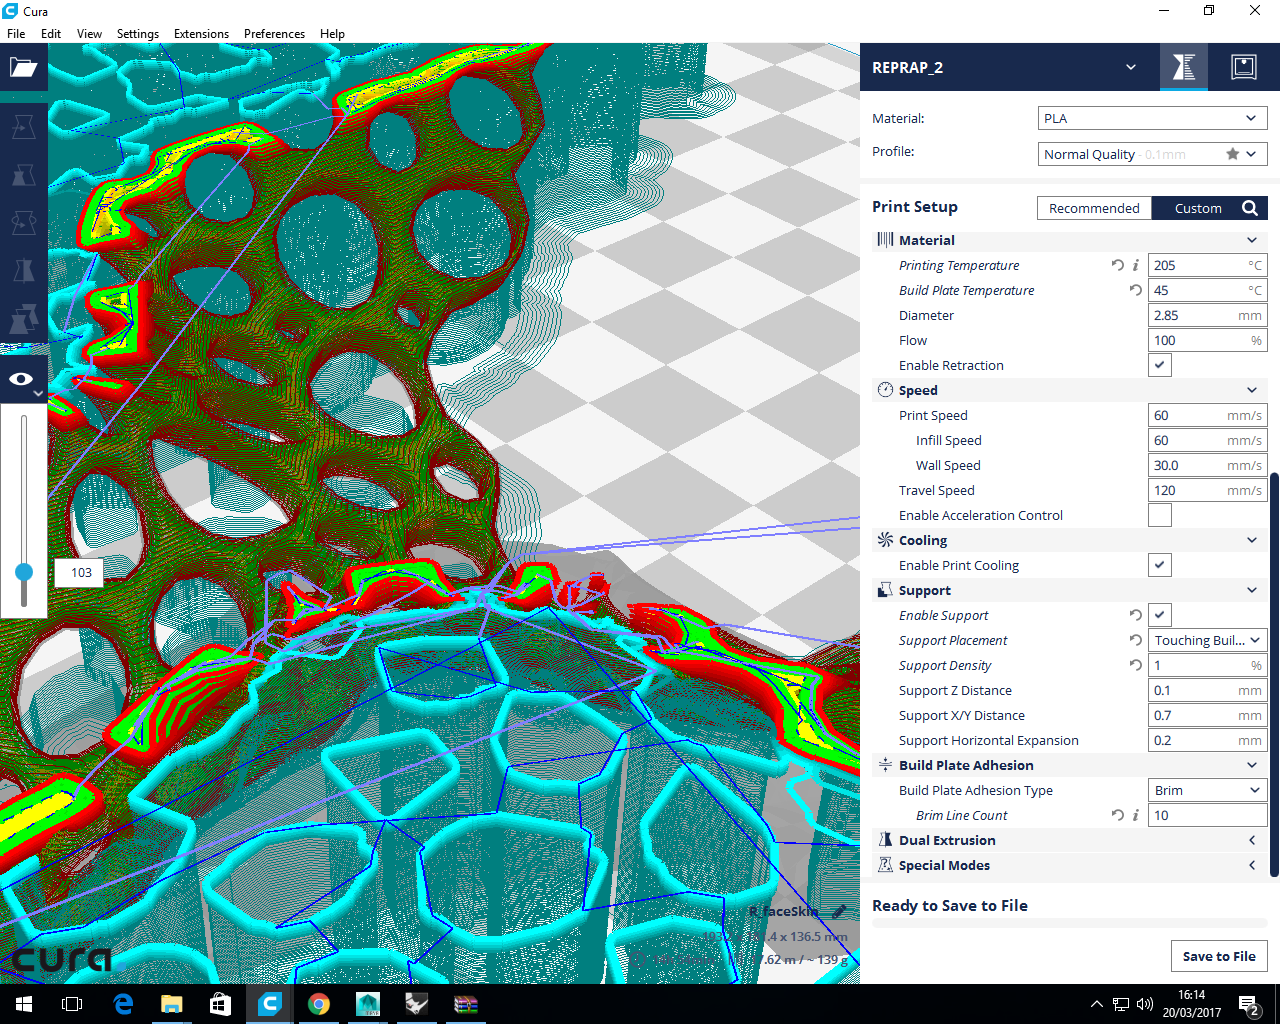Revert Support Density to default

1135,665
